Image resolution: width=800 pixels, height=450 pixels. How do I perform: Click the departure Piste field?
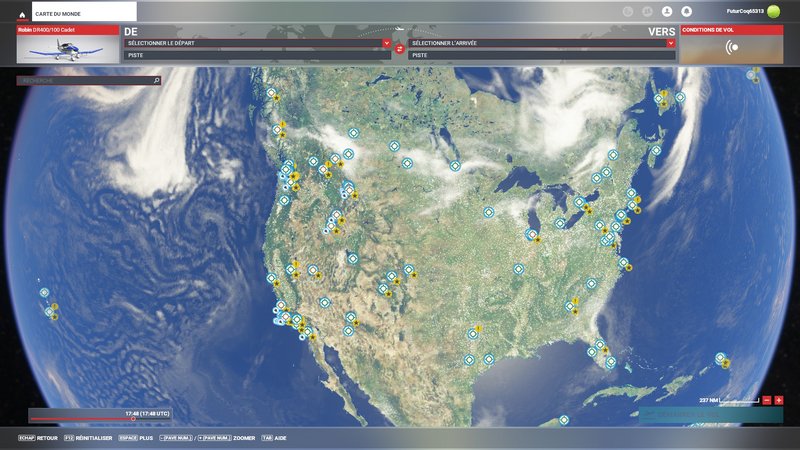coord(258,55)
